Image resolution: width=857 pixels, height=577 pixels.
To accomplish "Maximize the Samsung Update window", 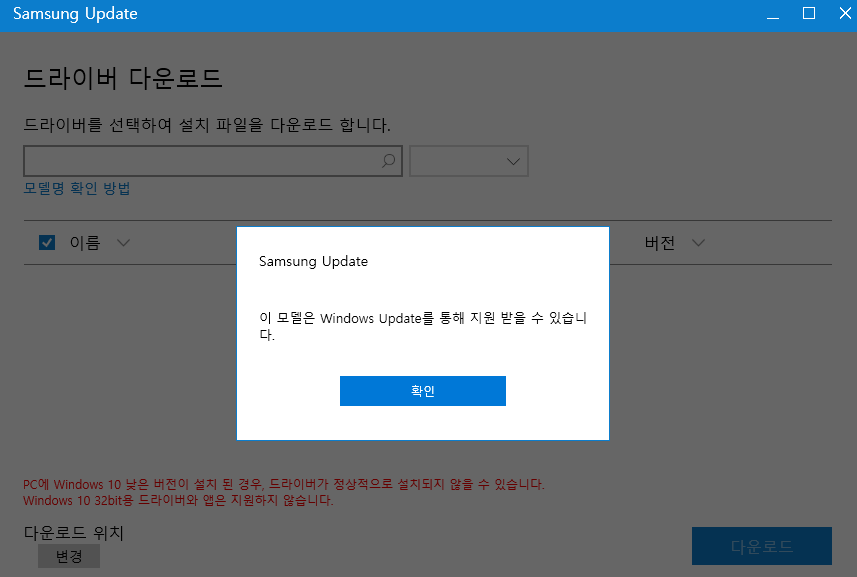I will tap(809, 13).
